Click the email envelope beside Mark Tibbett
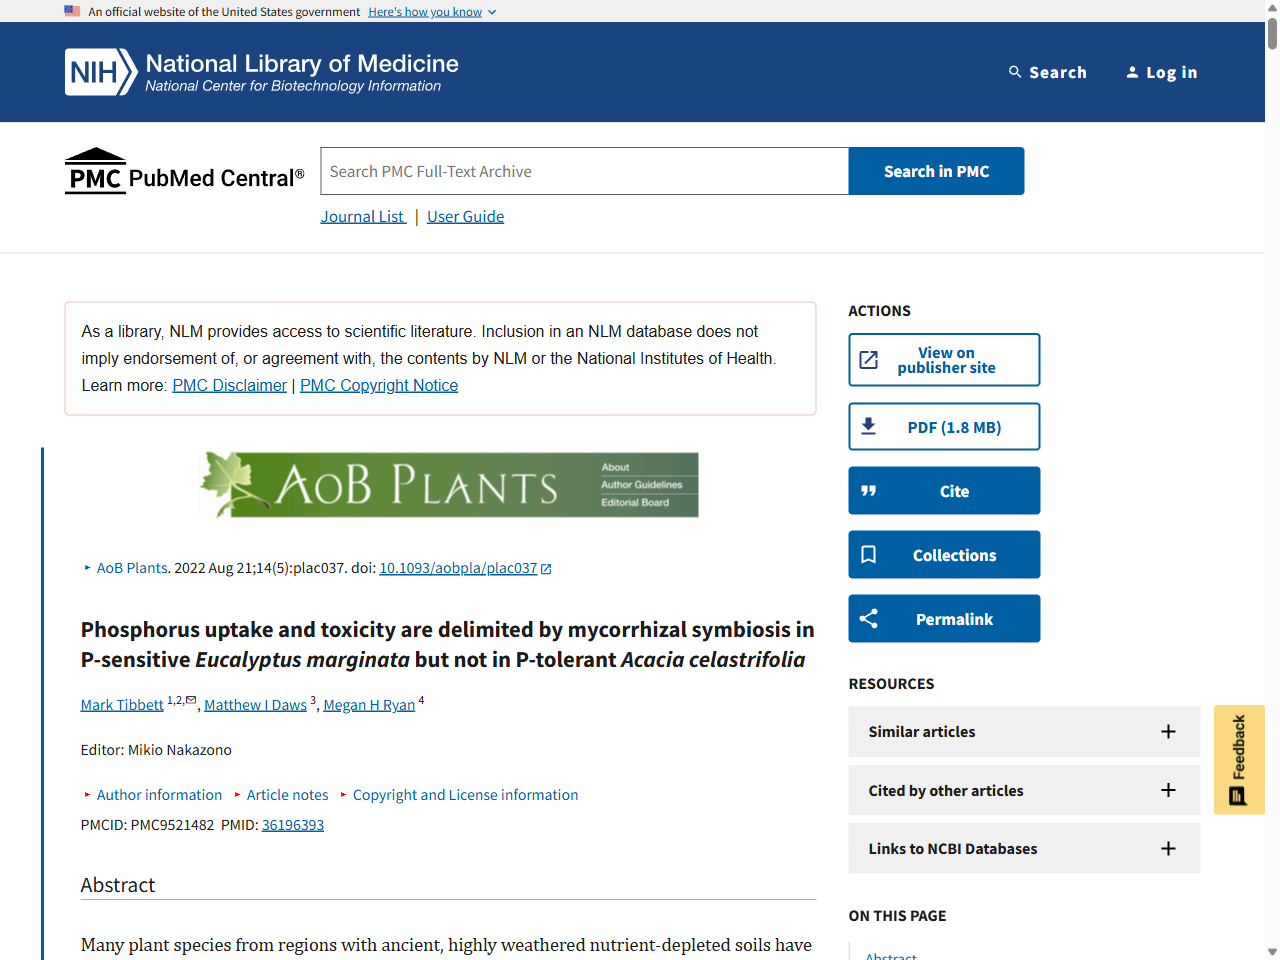Viewport: 1280px width, 960px height. [191, 699]
